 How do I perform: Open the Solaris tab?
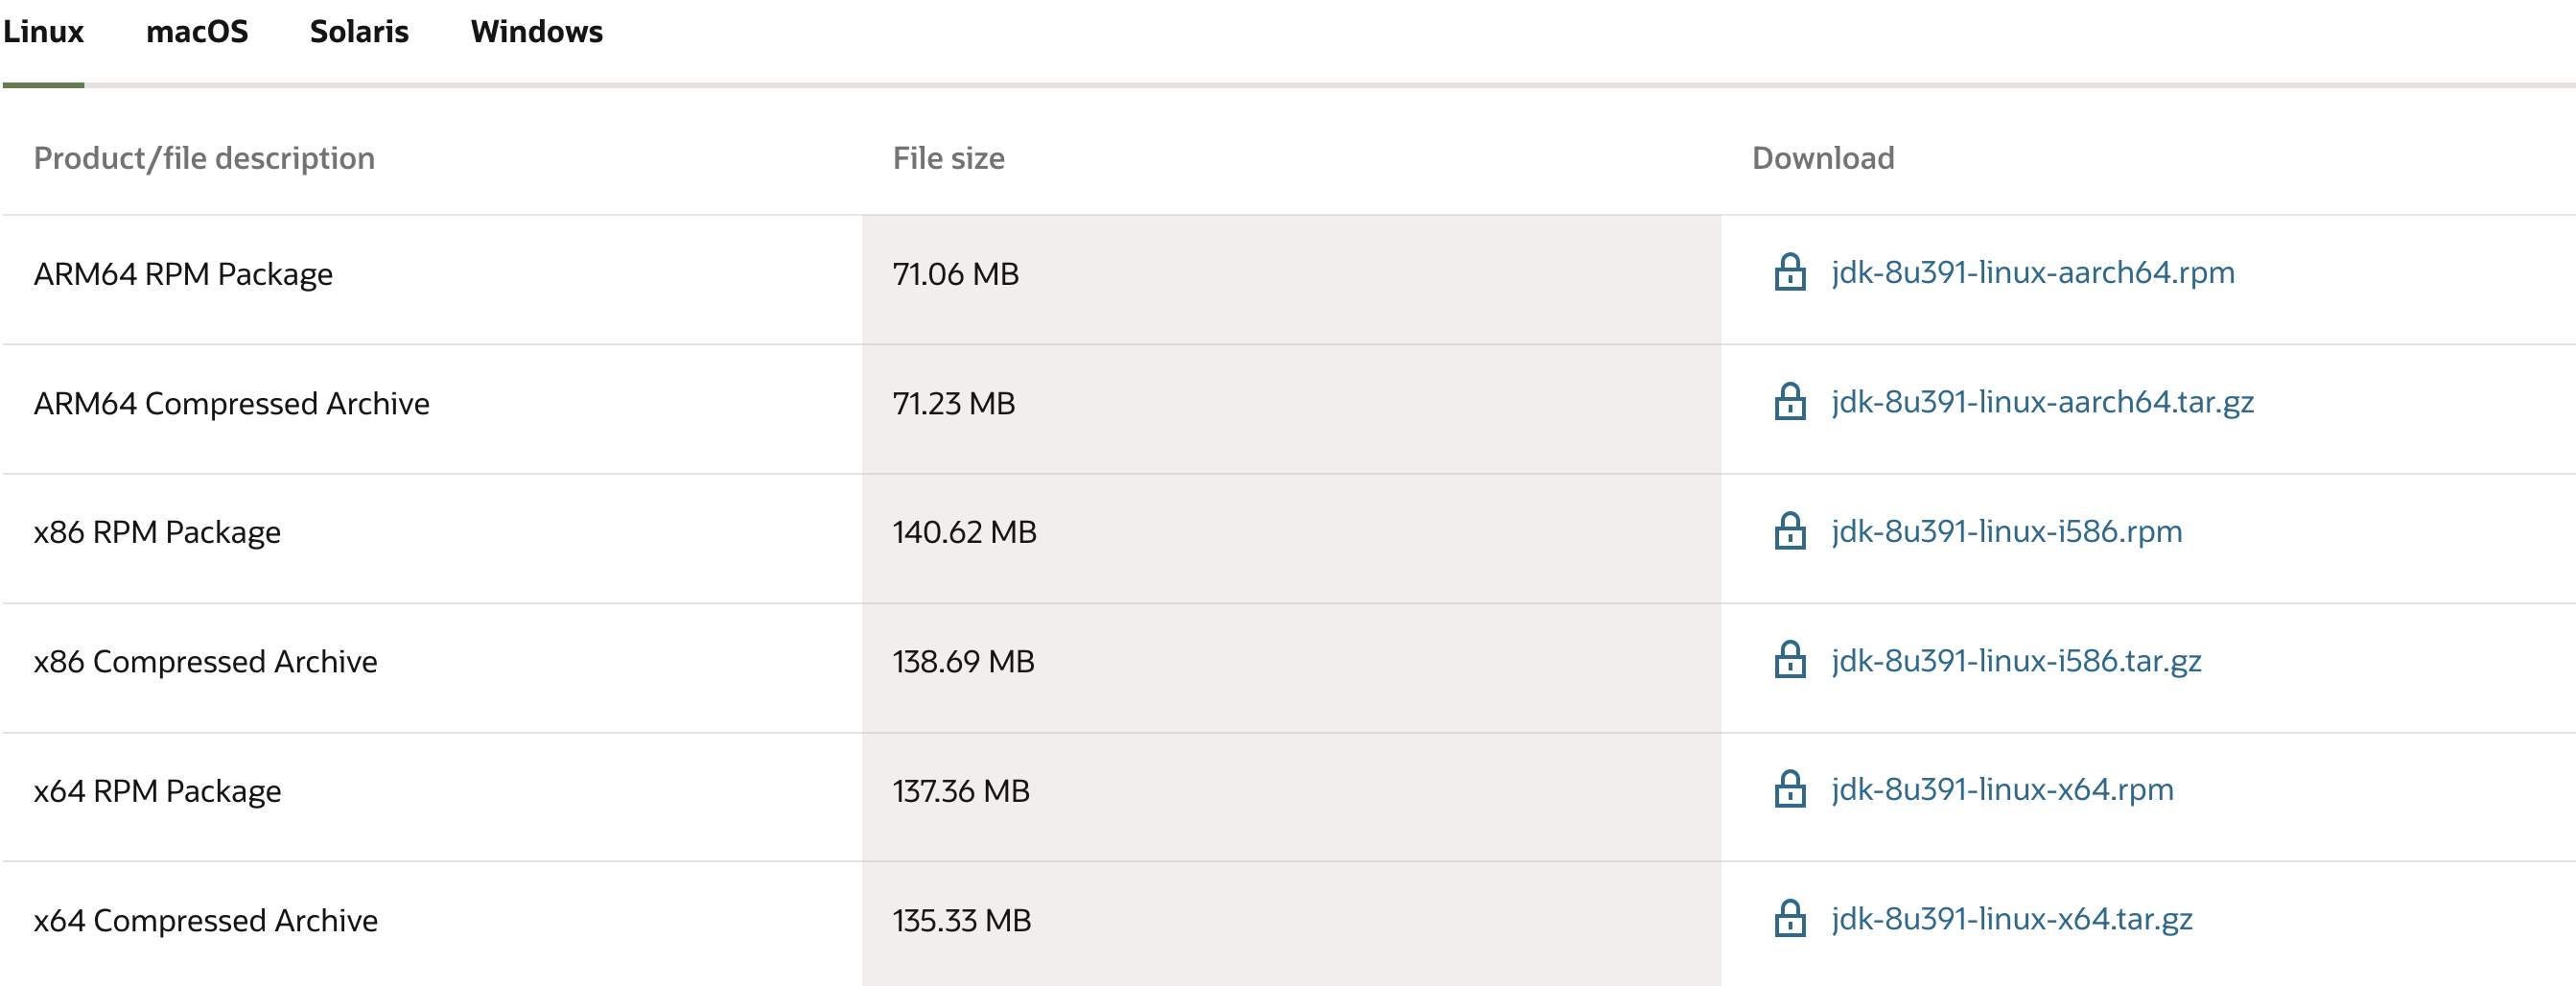tap(359, 32)
